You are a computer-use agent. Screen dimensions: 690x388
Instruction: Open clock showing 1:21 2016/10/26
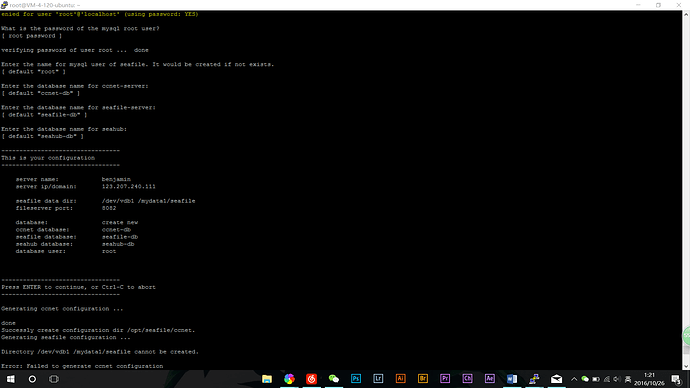click(x=649, y=379)
